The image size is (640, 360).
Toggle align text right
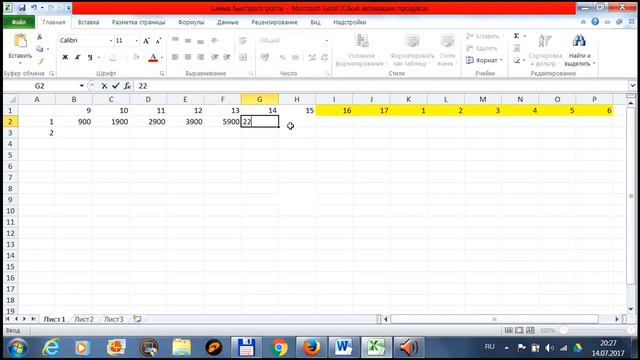coord(200,57)
